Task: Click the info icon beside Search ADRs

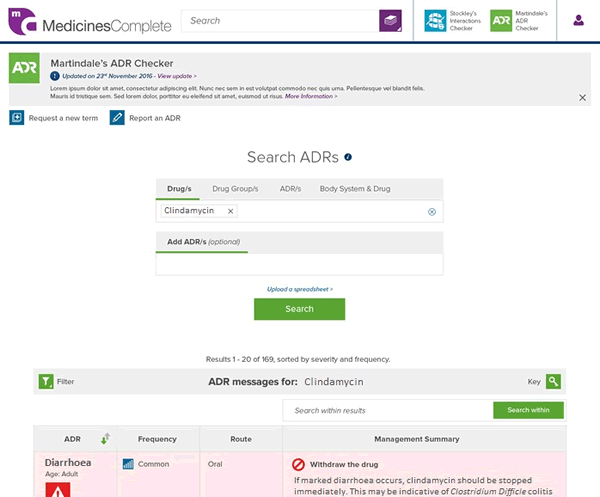Action: click(x=348, y=157)
